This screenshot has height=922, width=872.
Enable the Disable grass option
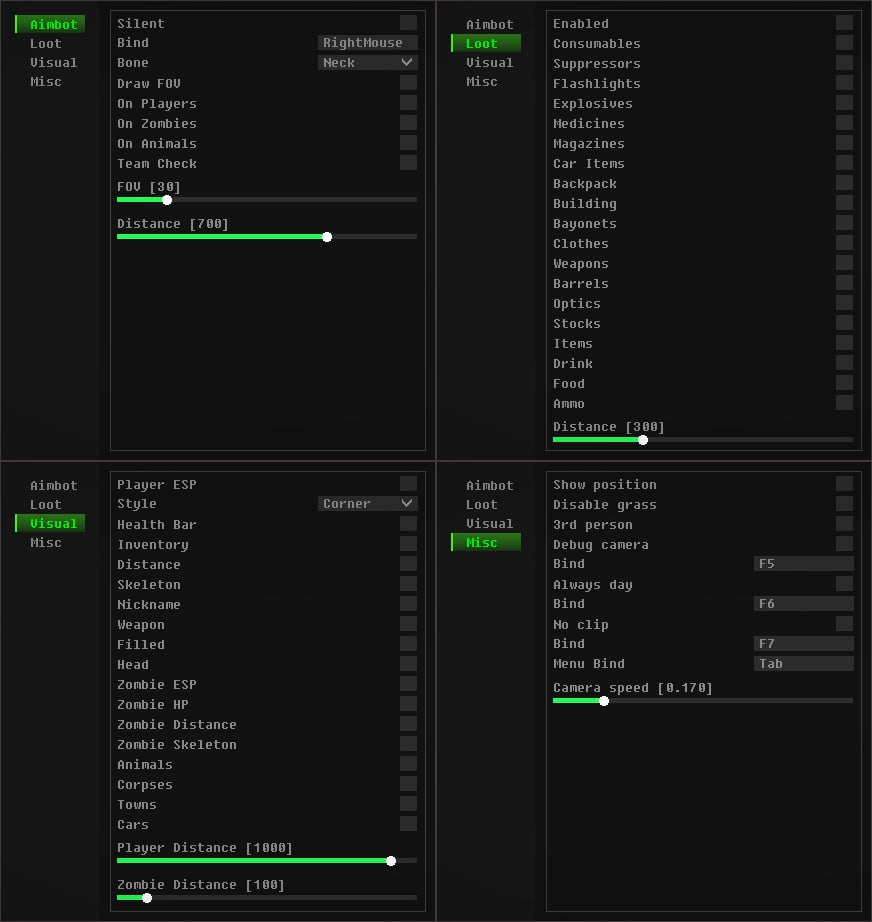[x=845, y=503]
